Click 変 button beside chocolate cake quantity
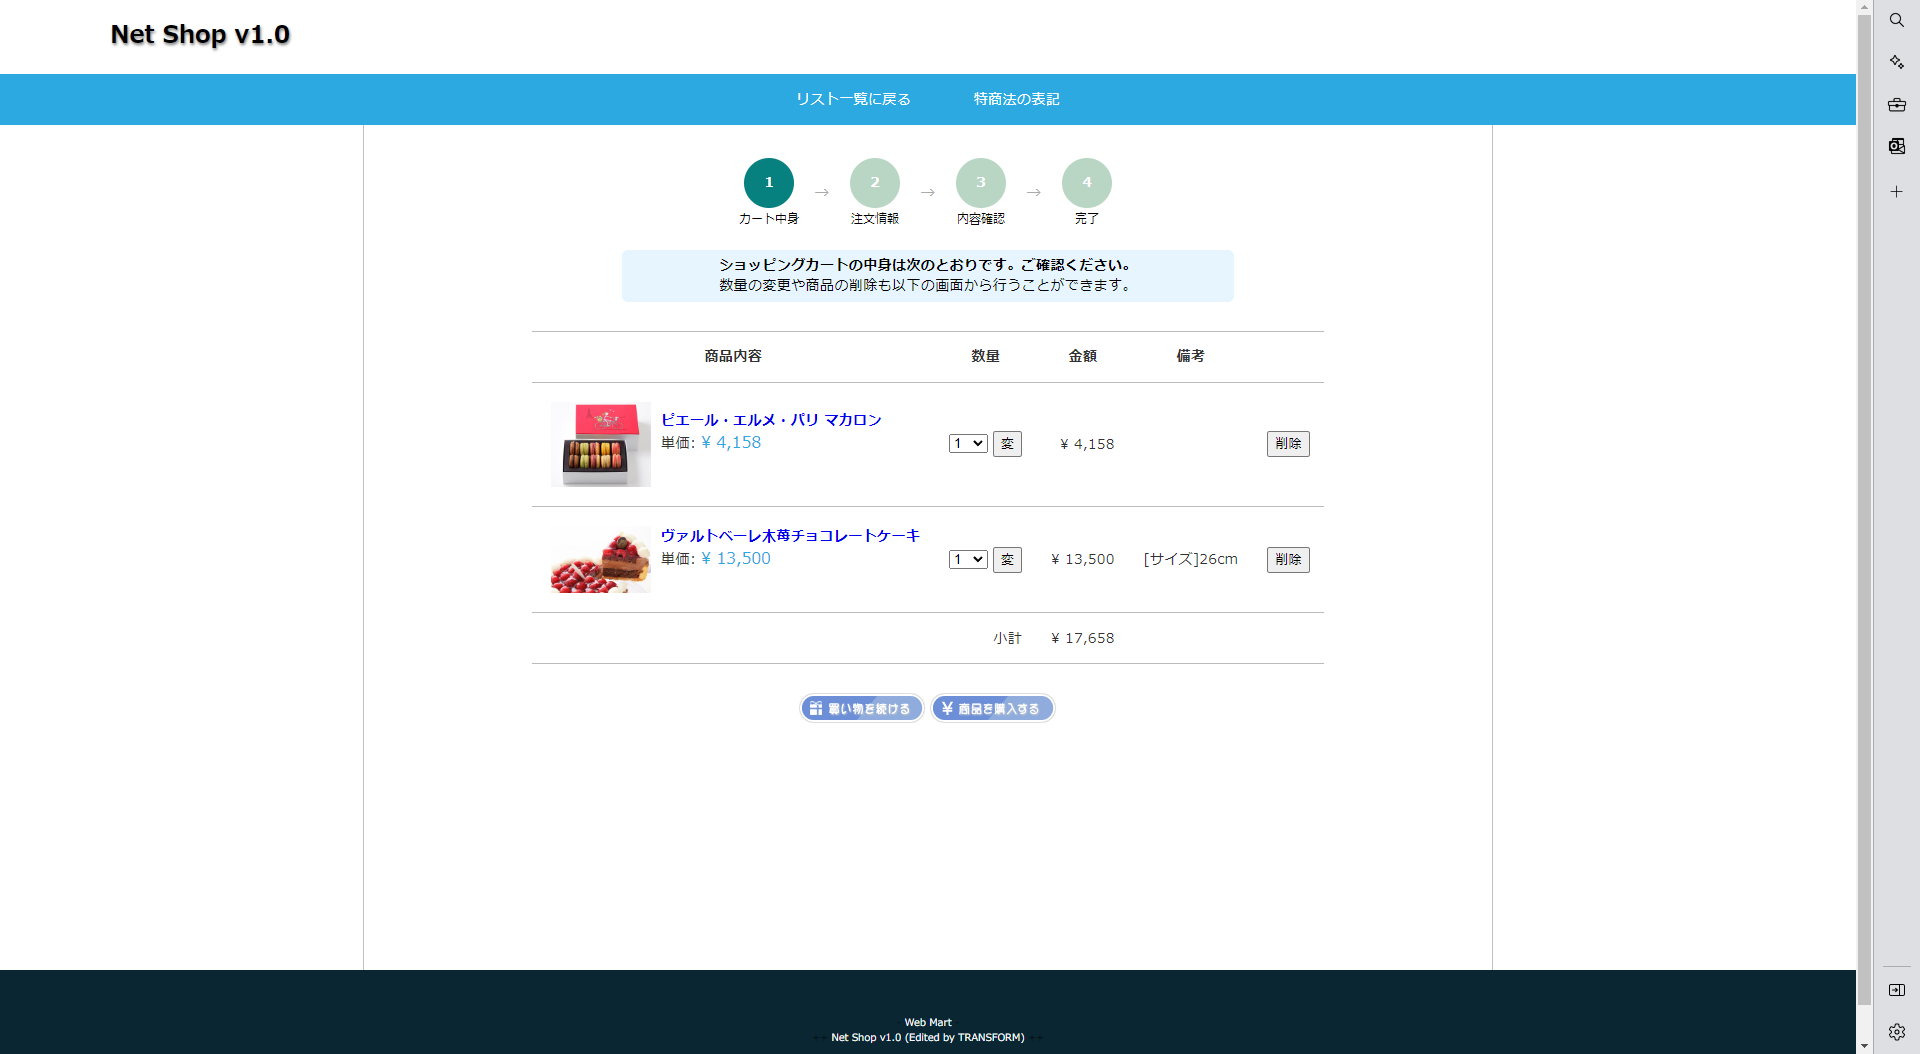The height and width of the screenshot is (1054, 1920). tap(1007, 560)
